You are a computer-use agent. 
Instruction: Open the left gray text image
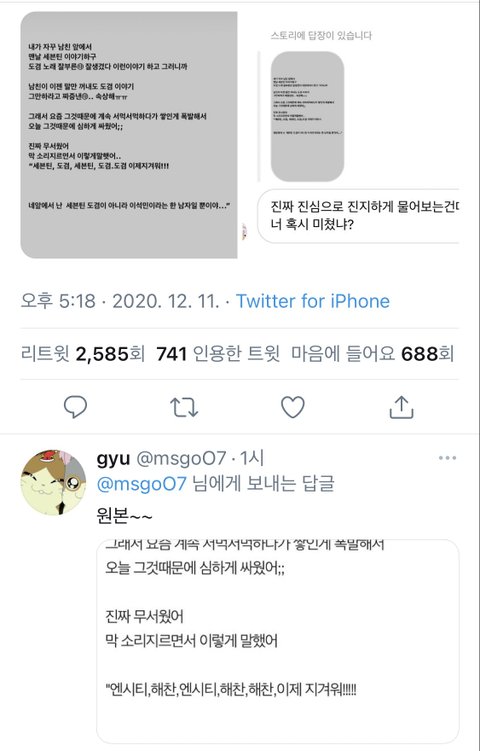pos(129,135)
